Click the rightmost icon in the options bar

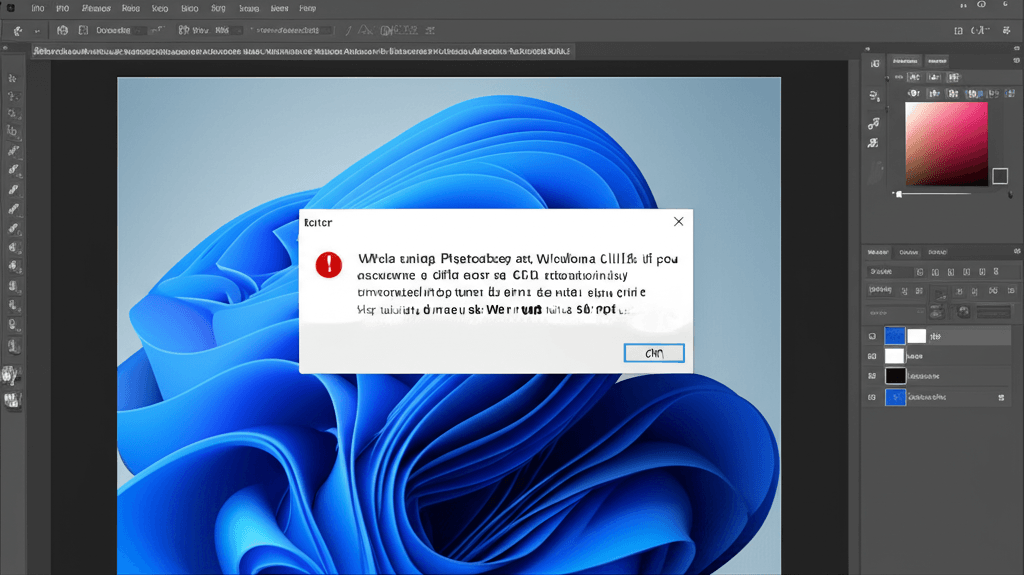tap(1006, 30)
